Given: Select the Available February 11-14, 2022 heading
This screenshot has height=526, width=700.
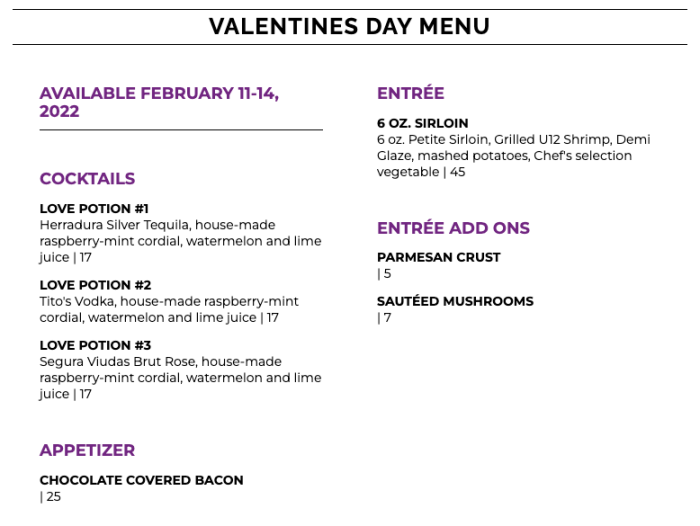Looking at the screenshot, I should click(x=159, y=102).
